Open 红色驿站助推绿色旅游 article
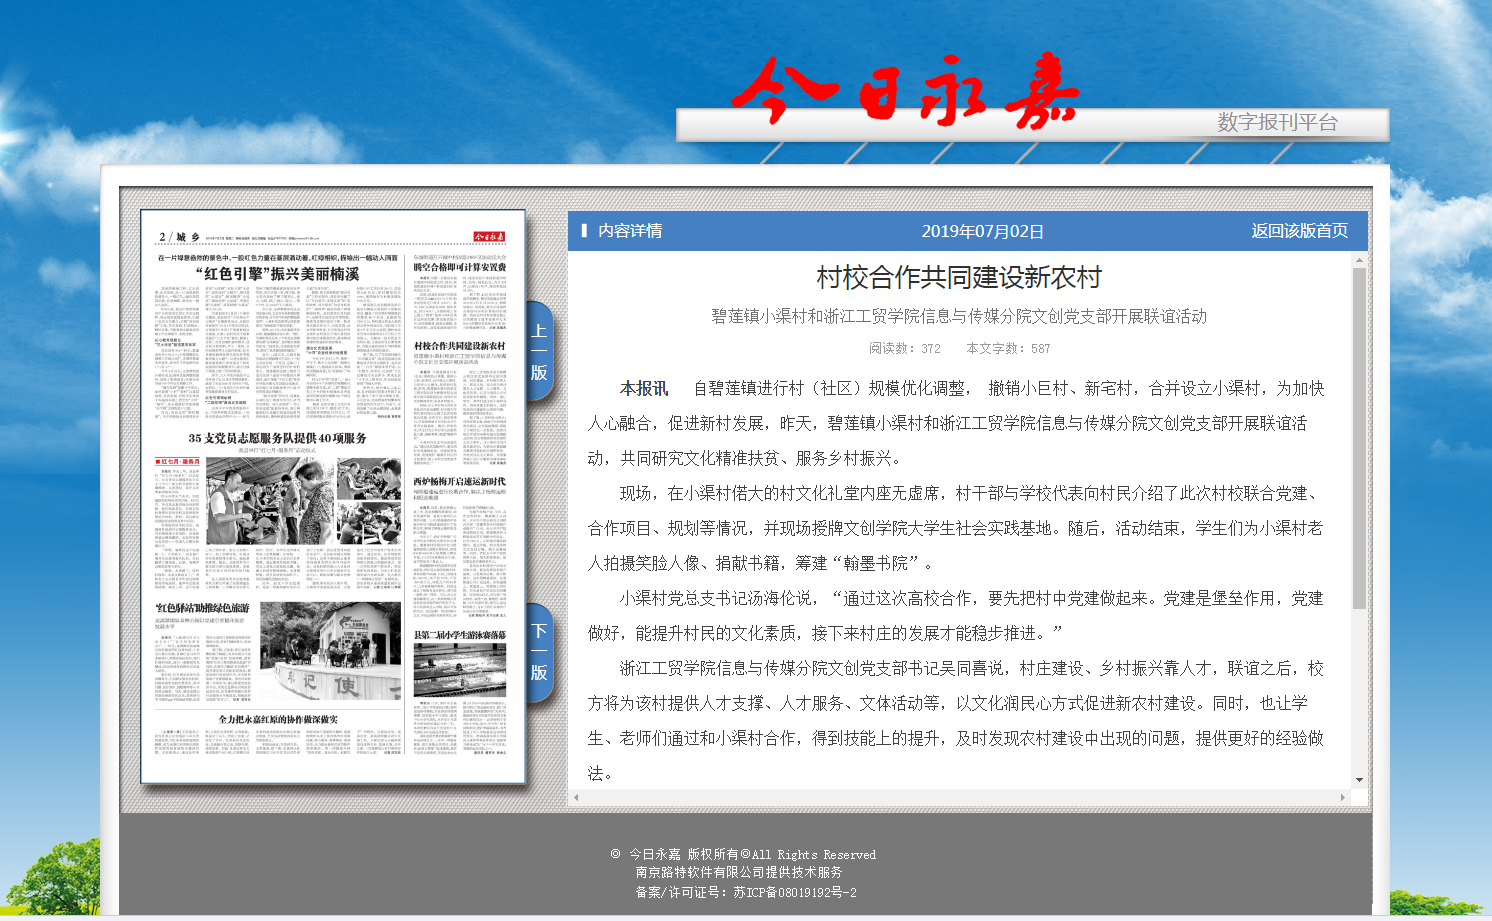Screen dimensions: 1492x921 [x=202, y=608]
